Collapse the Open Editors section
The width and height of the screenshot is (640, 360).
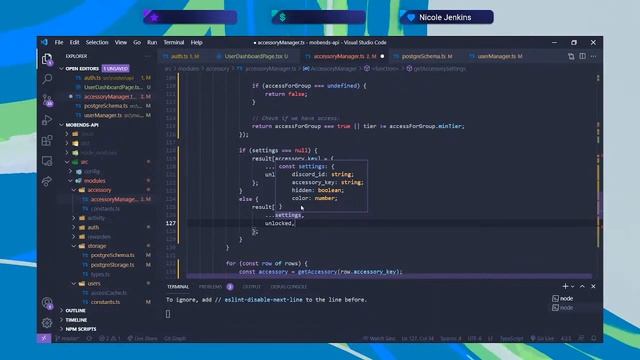[x=62, y=69]
